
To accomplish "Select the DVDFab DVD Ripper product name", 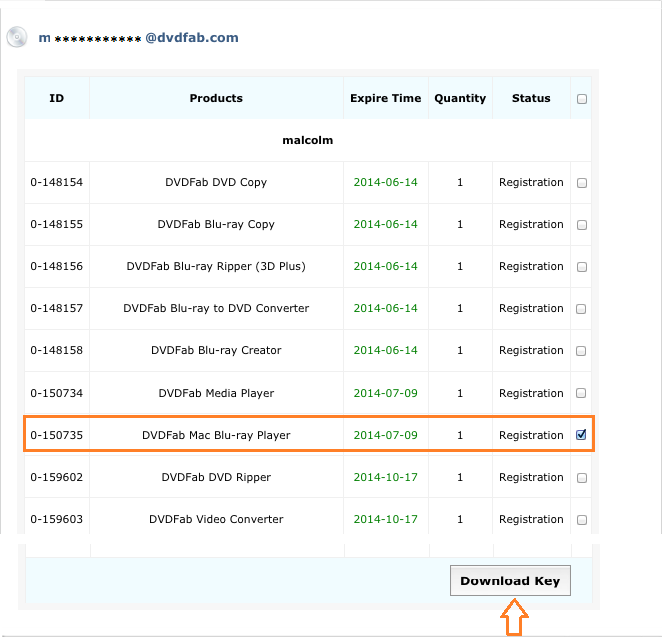I will [216, 477].
